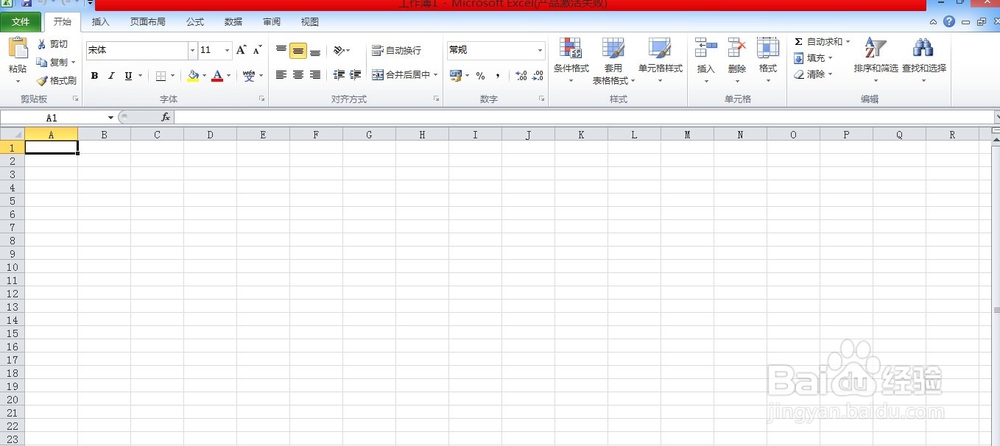
Task: Switch to the View (视图) tab
Action: [310, 22]
